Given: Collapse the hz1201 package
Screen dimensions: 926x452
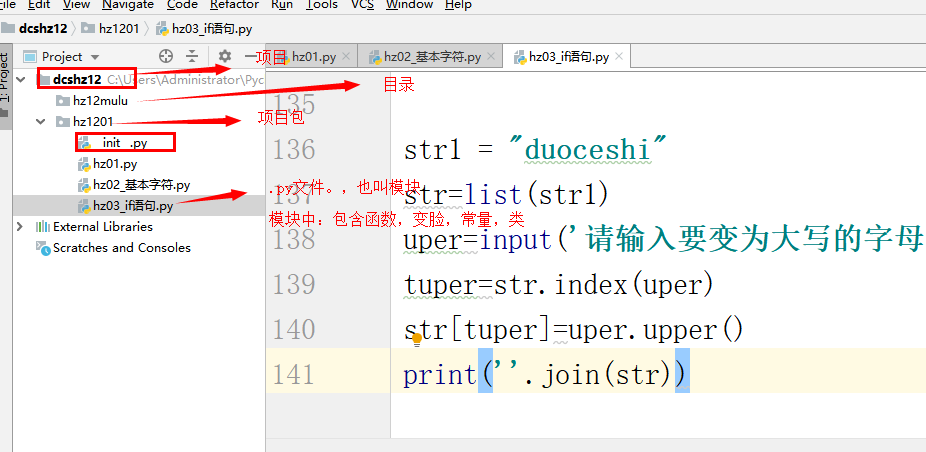Looking at the screenshot, I should coord(41,122).
